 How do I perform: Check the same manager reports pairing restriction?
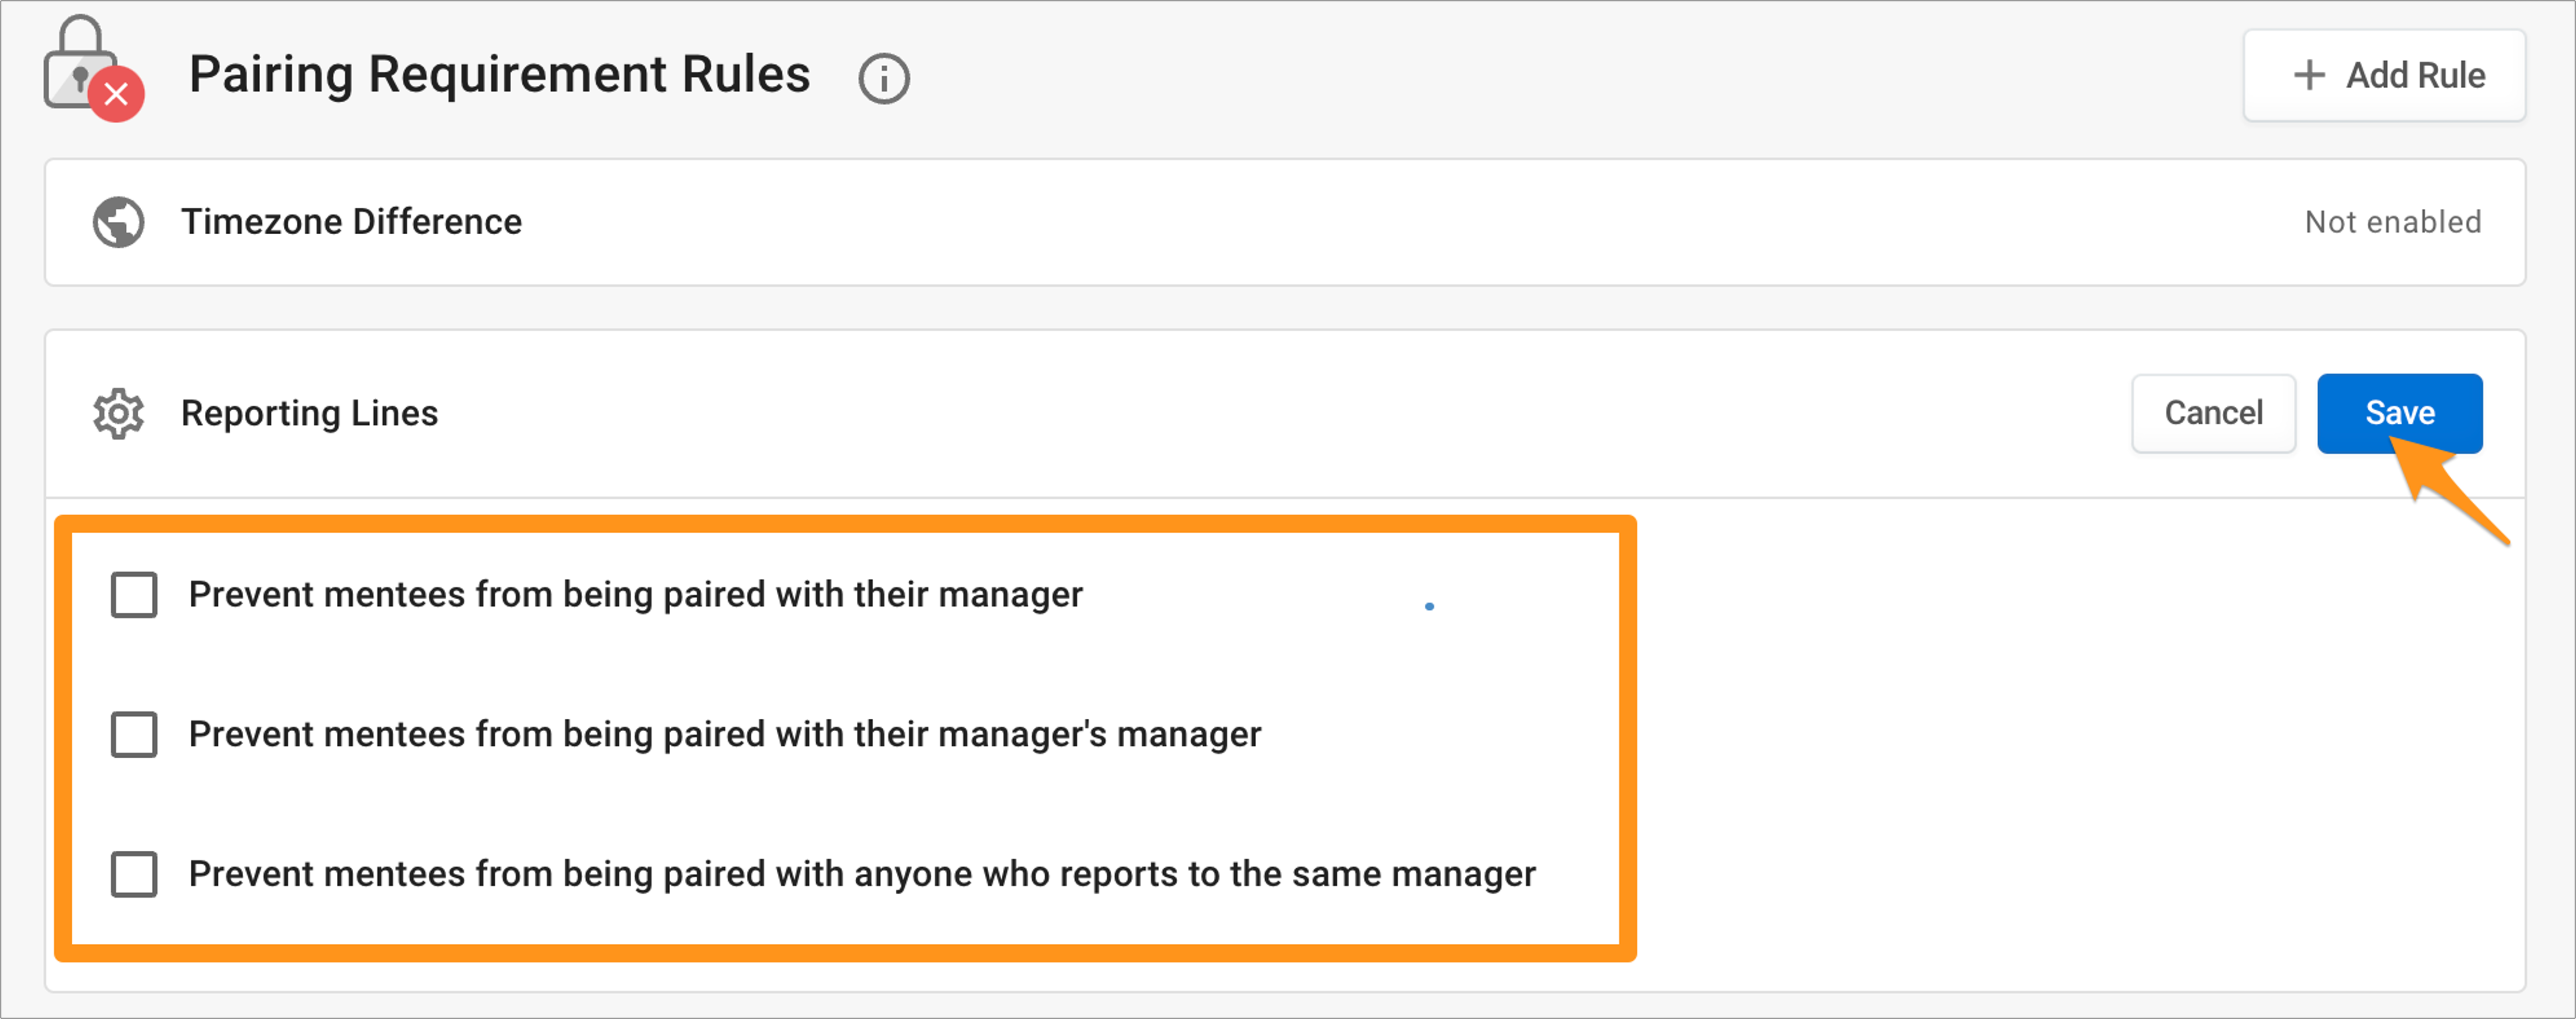pyautogui.click(x=134, y=875)
